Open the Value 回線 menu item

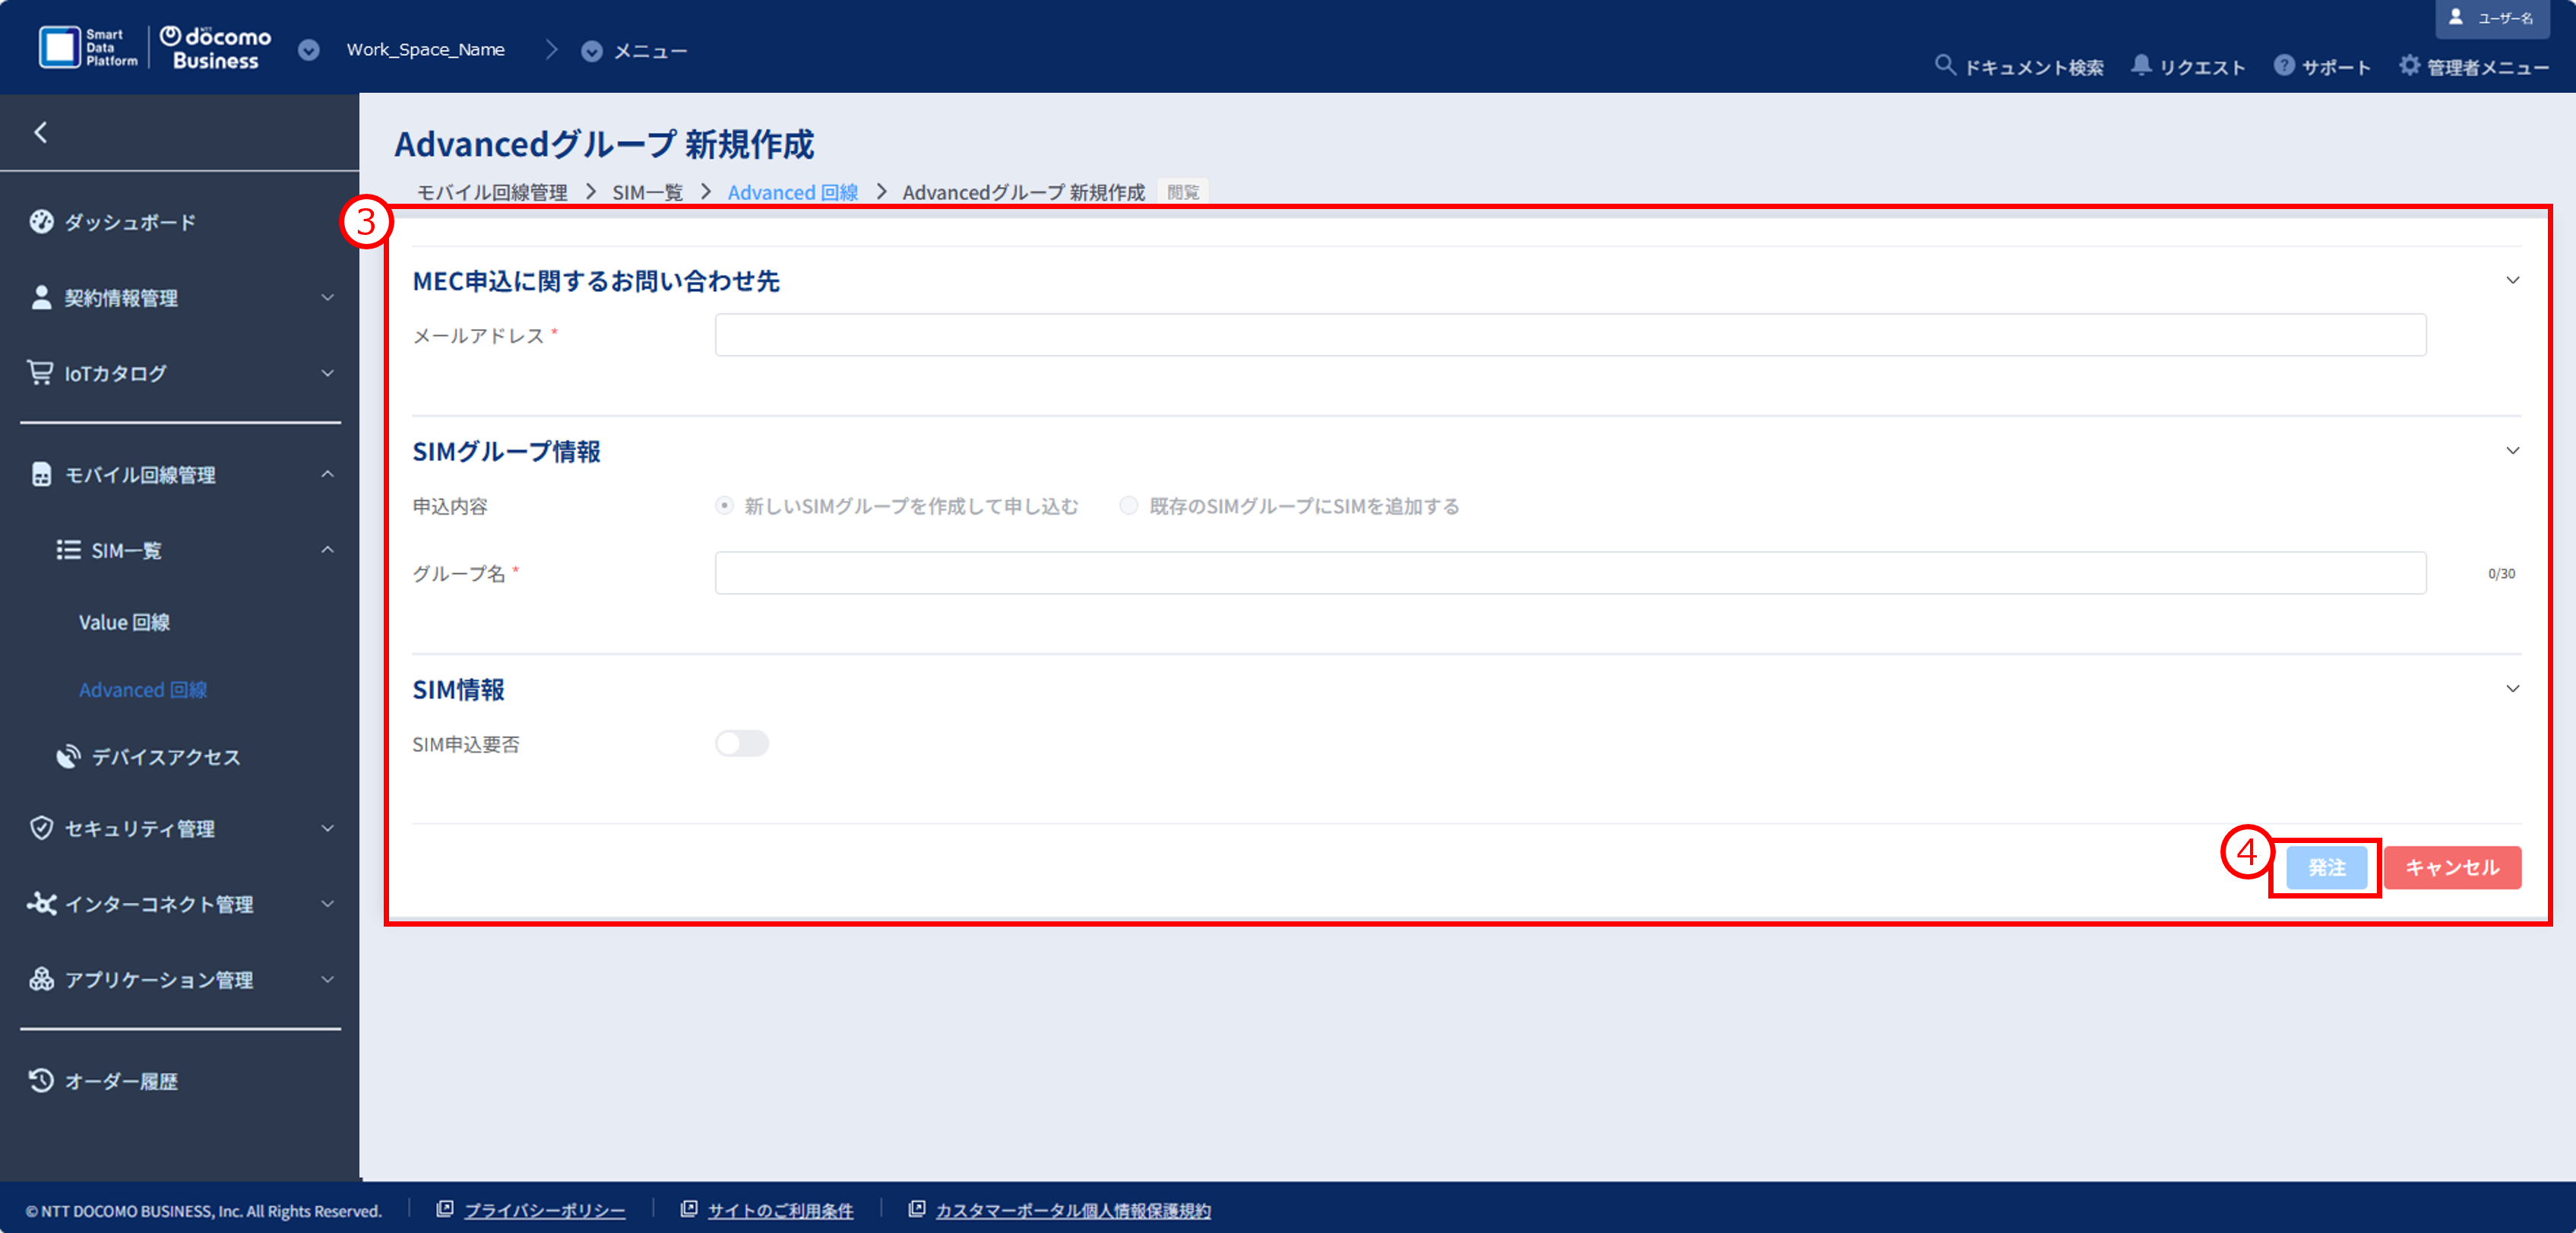point(124,622)
